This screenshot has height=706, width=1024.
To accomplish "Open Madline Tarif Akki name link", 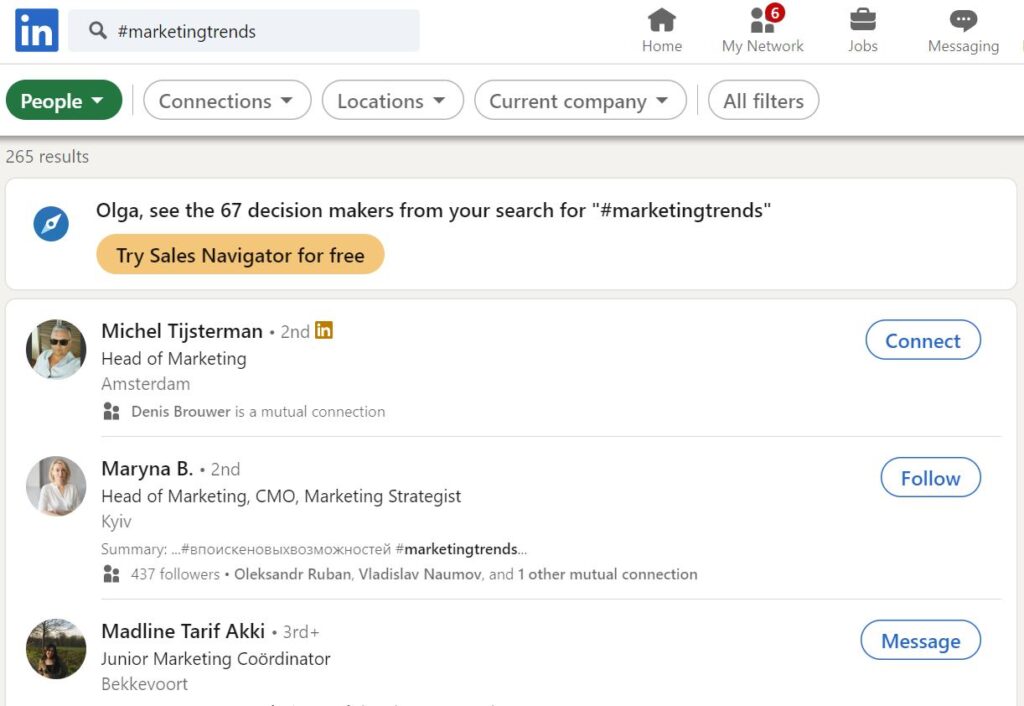I will point(184,631).
